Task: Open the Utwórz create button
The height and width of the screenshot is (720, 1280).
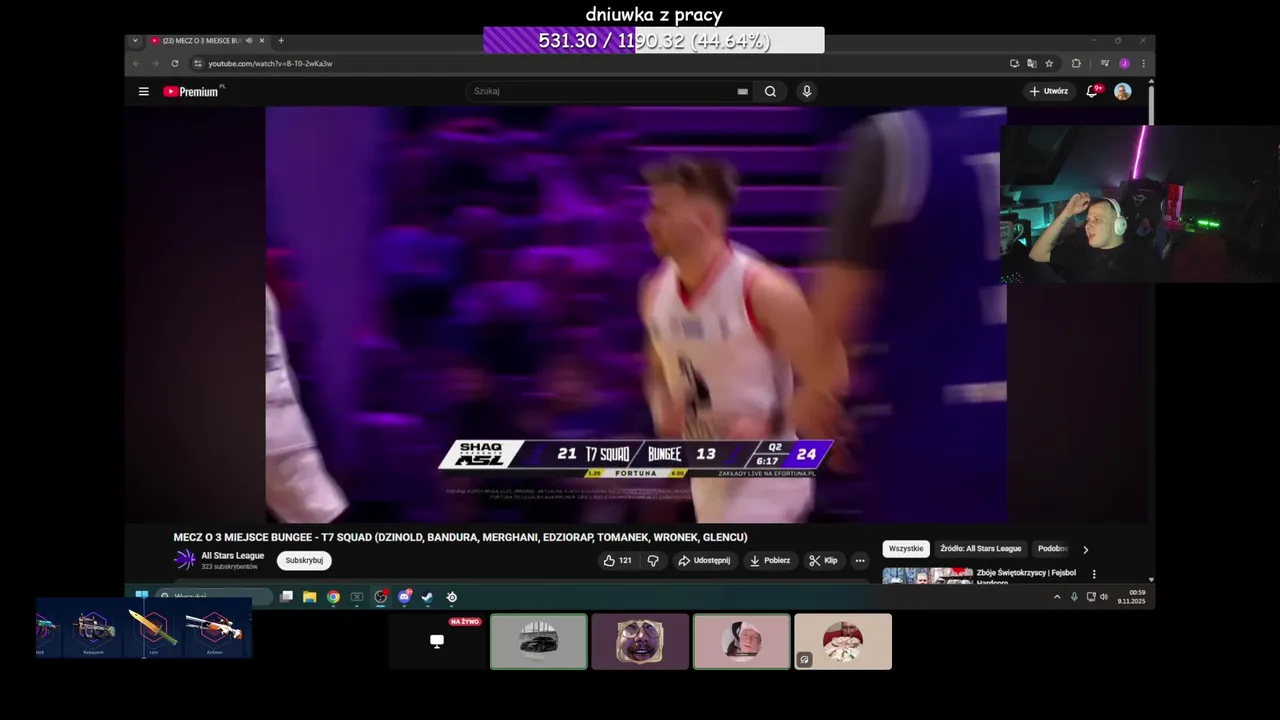Action: click(1048, 91)
